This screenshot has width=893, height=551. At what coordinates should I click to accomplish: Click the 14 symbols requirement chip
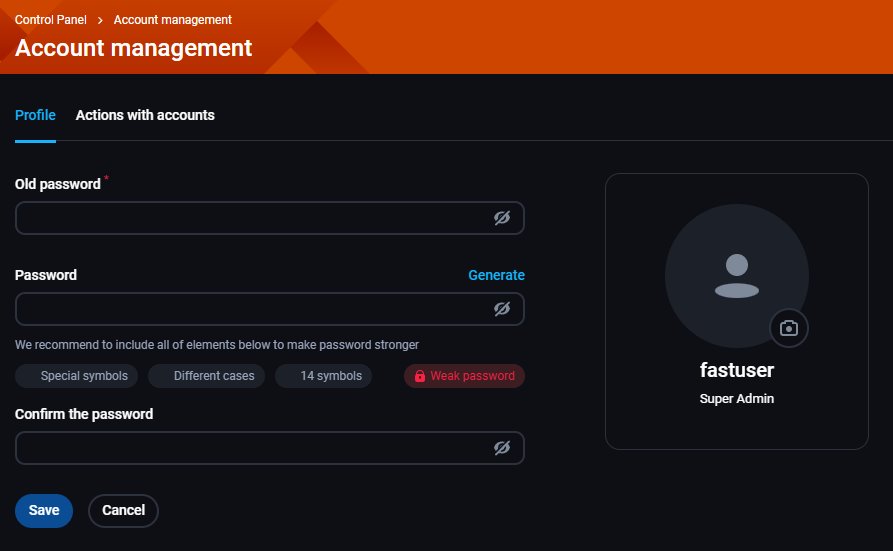(323, 376)
